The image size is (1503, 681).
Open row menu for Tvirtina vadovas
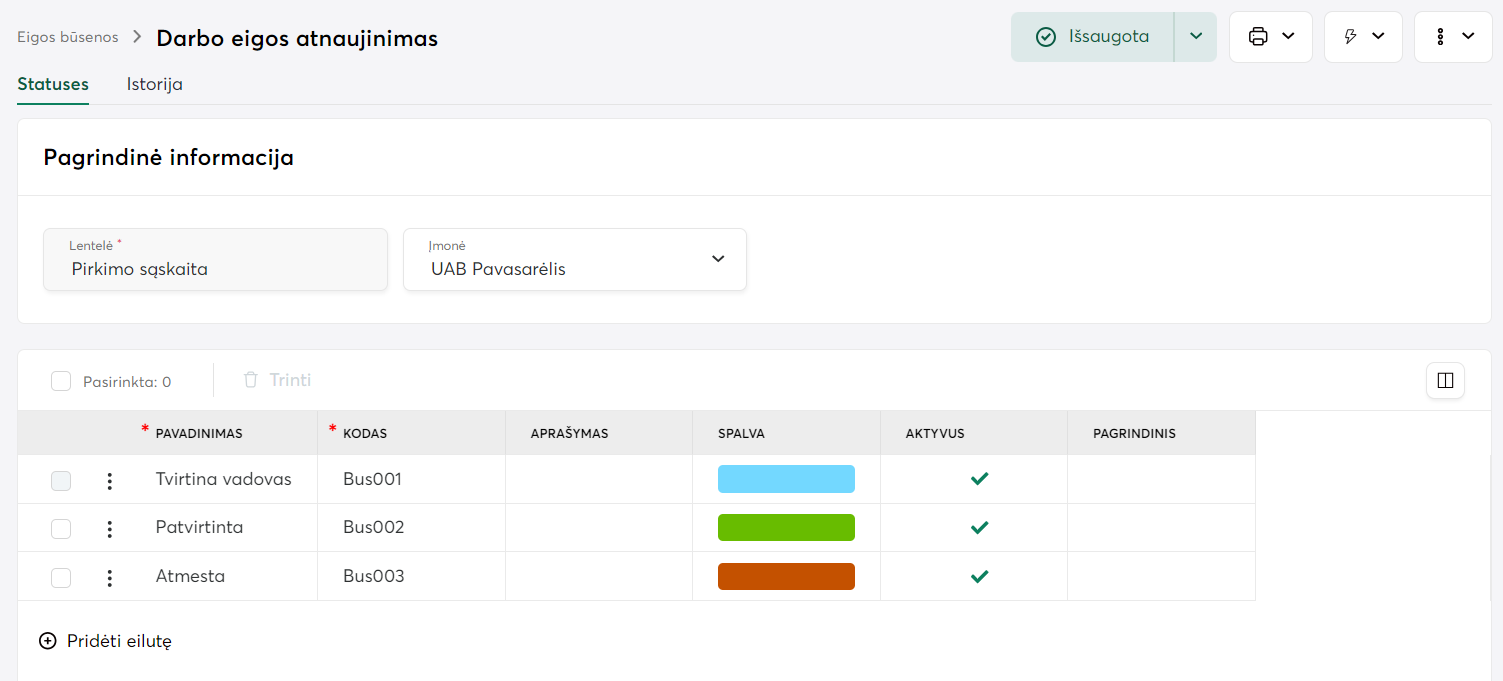click(x=110, y=481)
